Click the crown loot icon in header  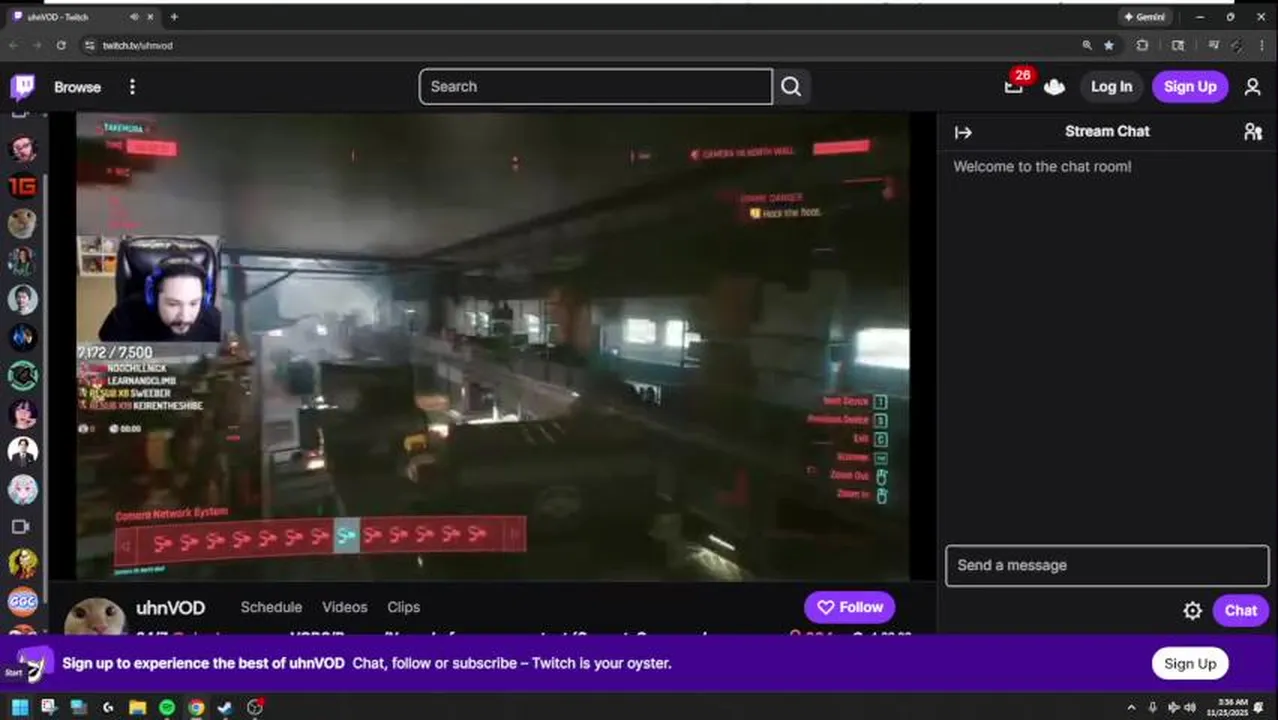pyautogui.click(x=1054, y=87)
